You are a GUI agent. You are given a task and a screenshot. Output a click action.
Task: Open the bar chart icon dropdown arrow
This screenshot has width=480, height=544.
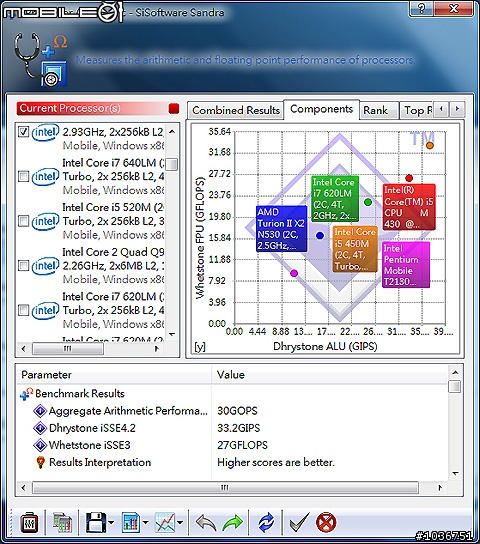pos(146,522)
